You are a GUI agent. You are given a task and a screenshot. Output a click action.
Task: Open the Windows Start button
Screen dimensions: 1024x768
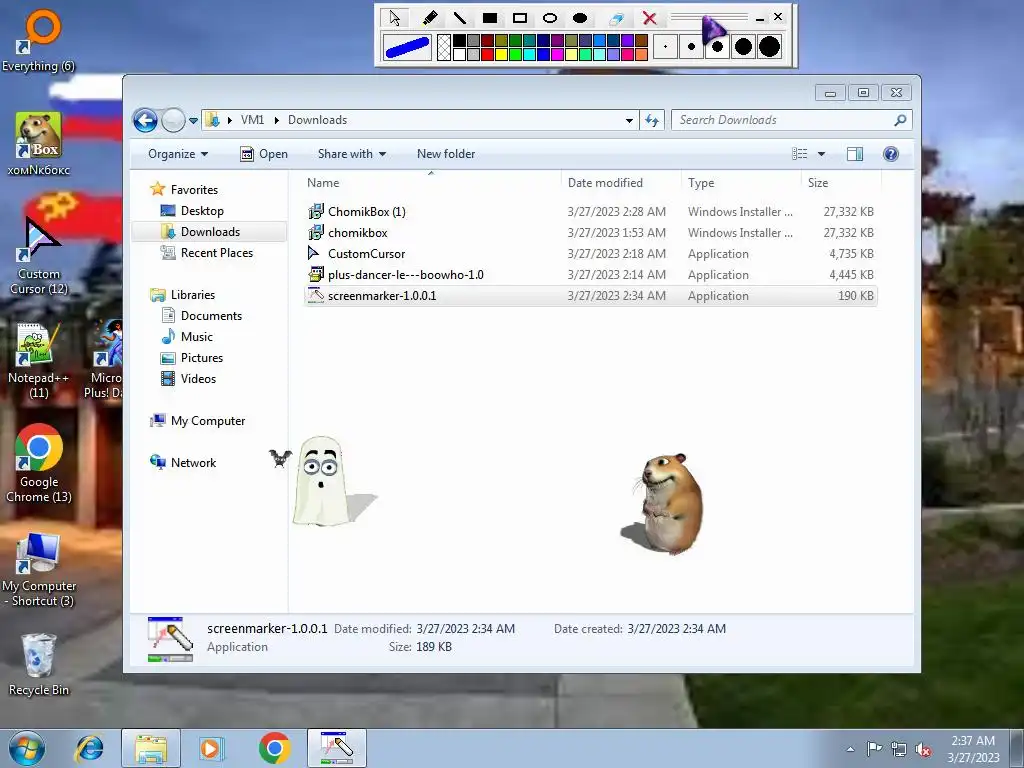(x=27, y=748)
